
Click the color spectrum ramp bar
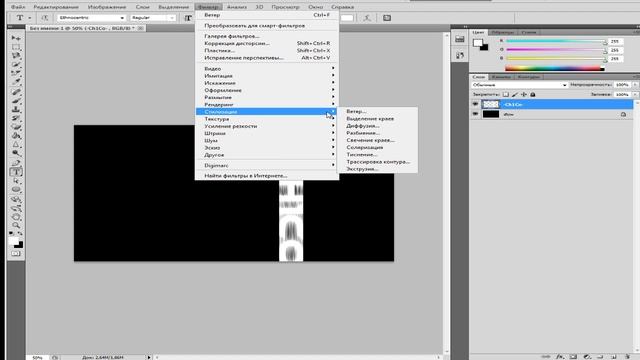coord(555,68)
